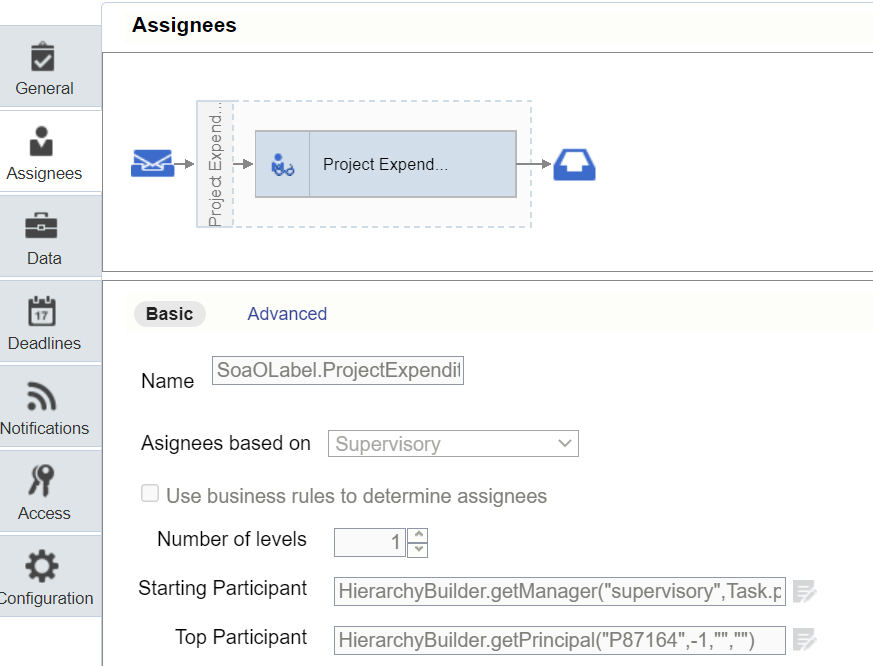Open the Asignees based on dropdown
The width and height of the screenshot is (873, 666).
pos(563,443)
